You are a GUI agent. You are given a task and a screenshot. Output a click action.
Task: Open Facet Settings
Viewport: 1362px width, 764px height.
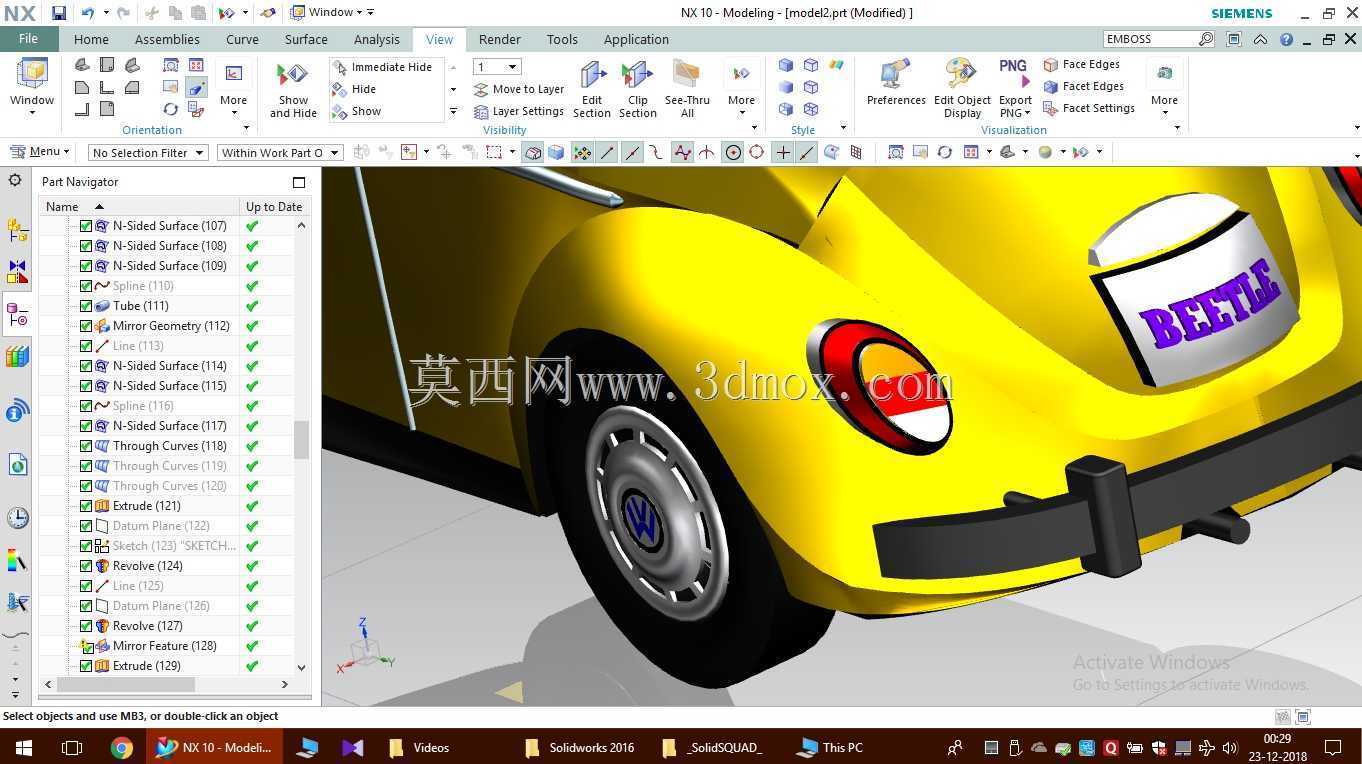pyautogui.click(x=1088, y=108)
